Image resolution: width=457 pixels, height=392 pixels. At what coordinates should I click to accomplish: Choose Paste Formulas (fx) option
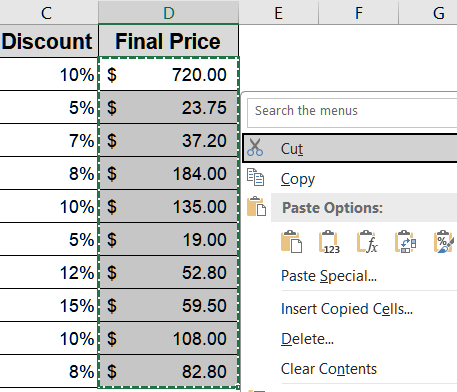pyautogui.click(x=367, y=242)
